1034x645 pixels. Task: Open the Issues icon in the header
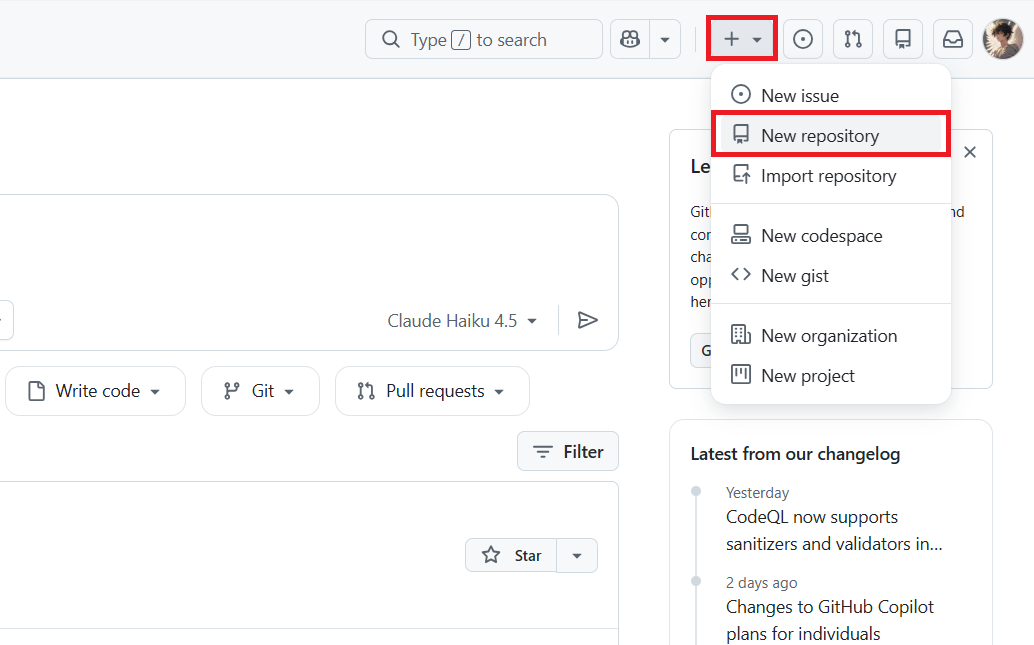coord(803,40)
